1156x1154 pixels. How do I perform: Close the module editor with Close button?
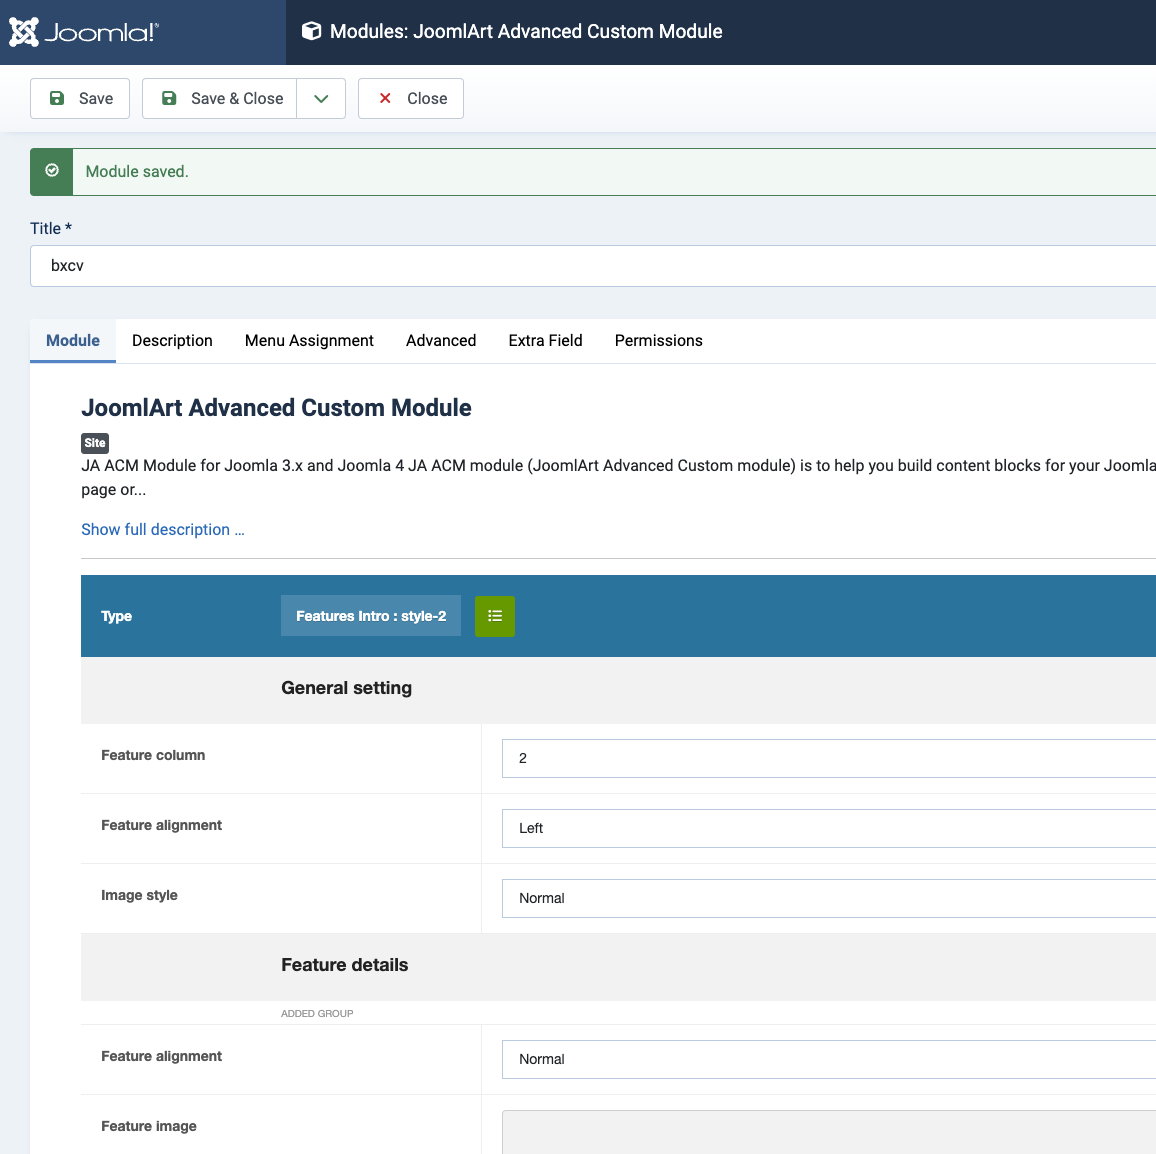point(411,98)
